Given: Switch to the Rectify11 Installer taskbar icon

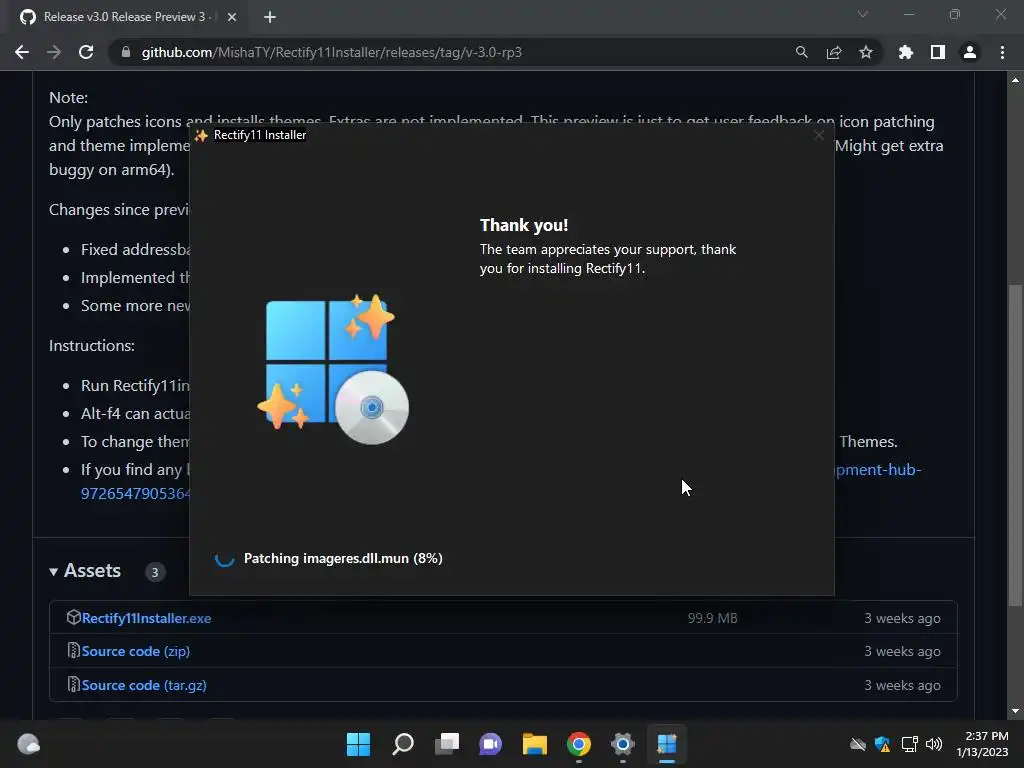Looking at the screenshot, I should 667,744.
